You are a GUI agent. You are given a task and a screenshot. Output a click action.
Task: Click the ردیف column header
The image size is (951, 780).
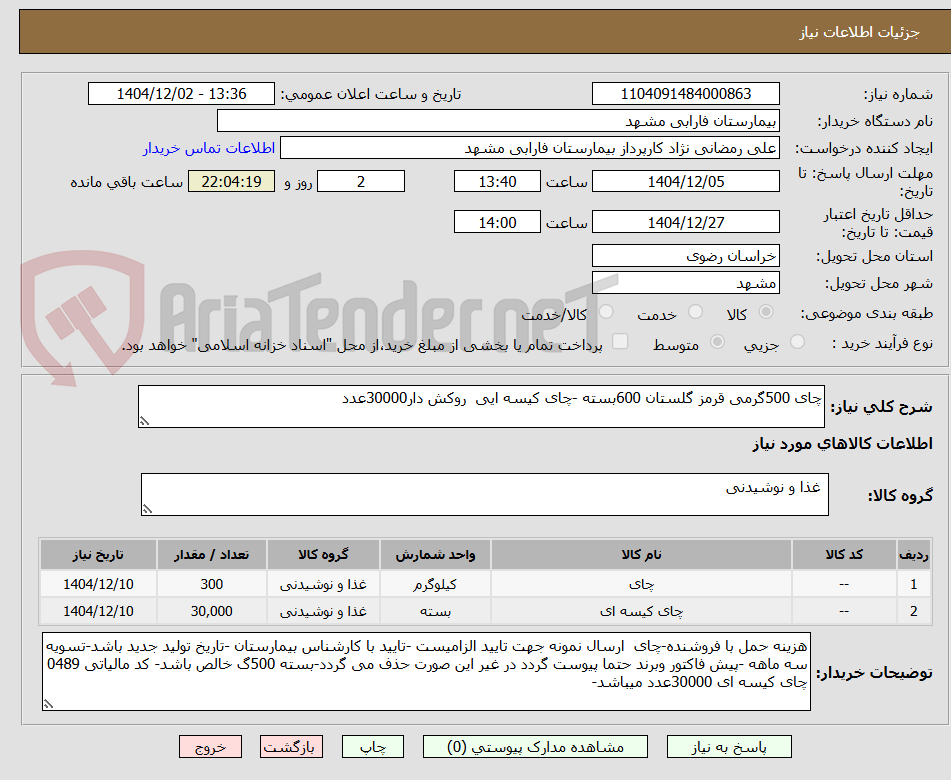click(913, 554)
